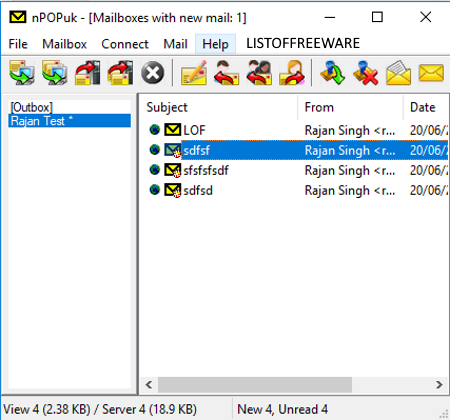
Task: Click the envelope icon of sdfsd message
Action: pos(173,190)
